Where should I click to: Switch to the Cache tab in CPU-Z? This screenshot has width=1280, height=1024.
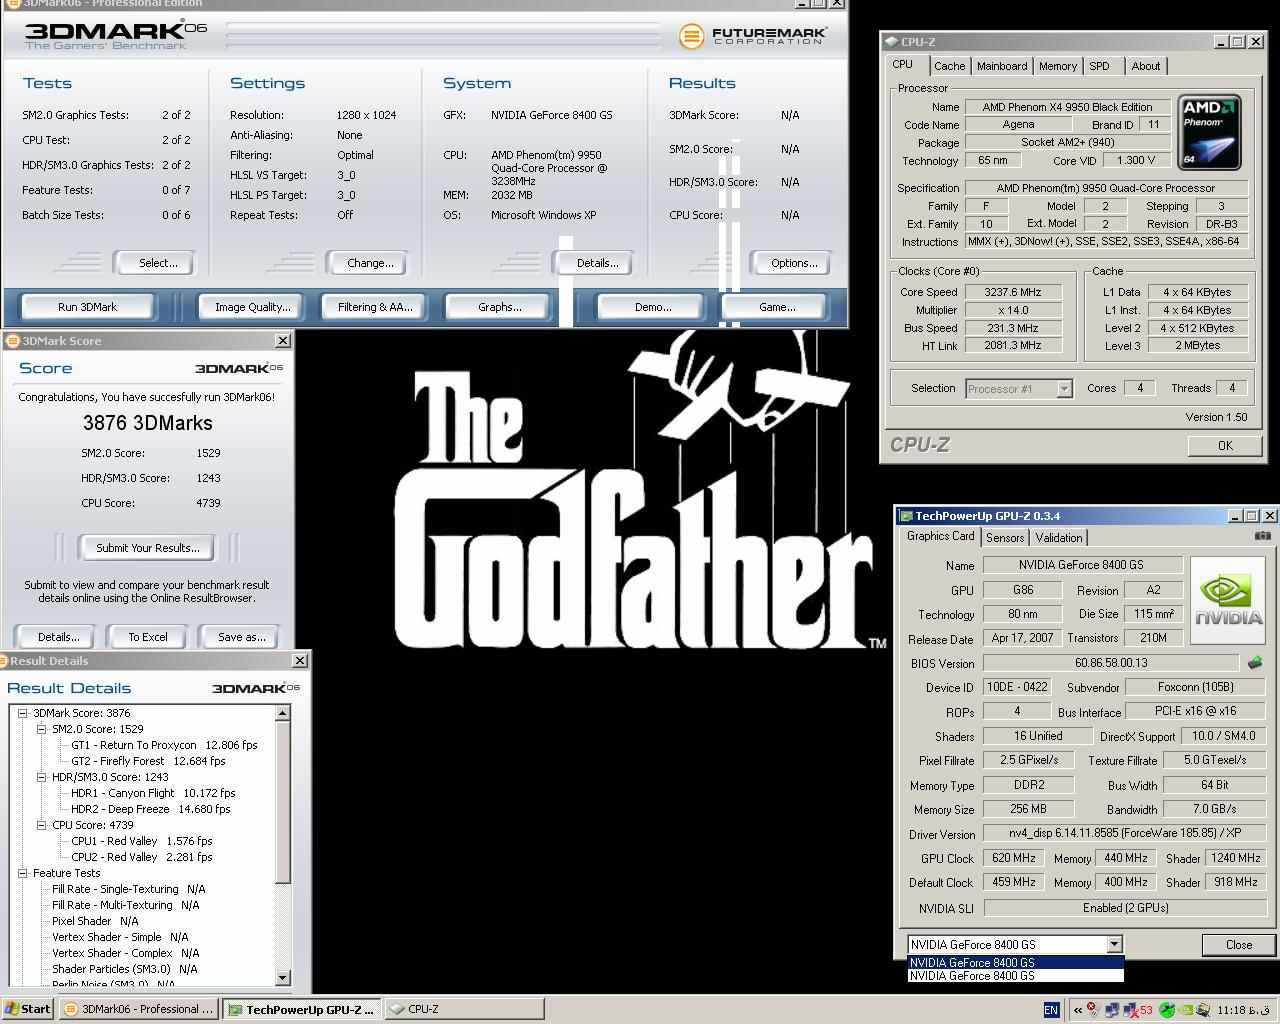click(x=949, y=66)
